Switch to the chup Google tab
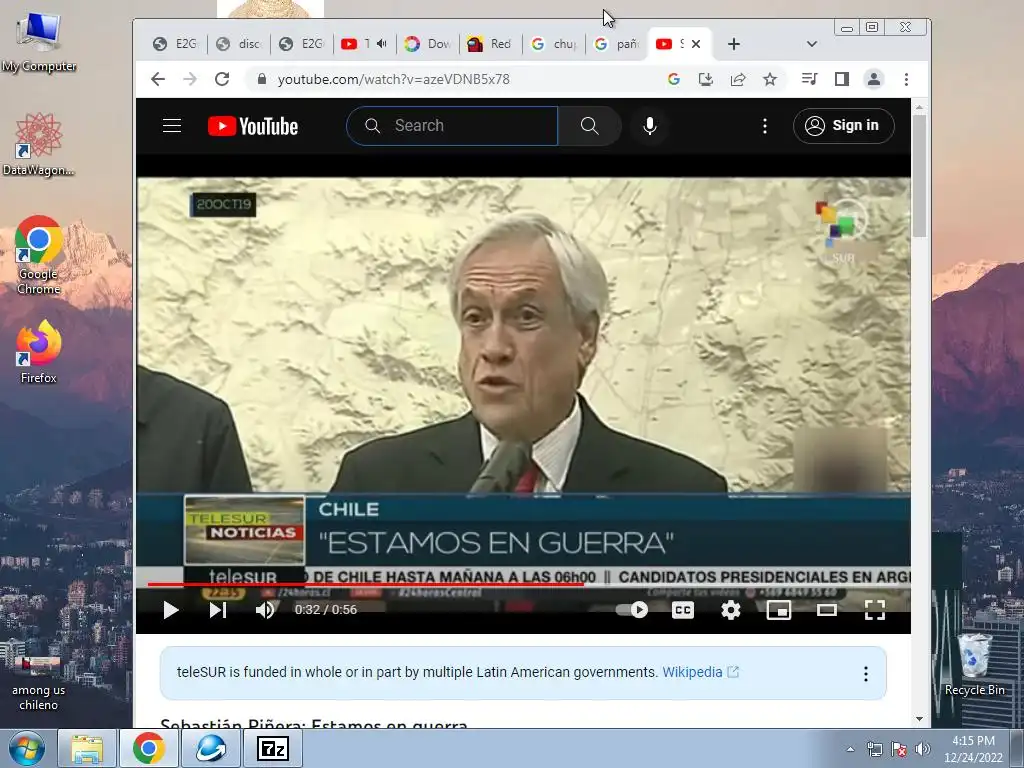The image size is (1024, 768). (x=554, y=44)
